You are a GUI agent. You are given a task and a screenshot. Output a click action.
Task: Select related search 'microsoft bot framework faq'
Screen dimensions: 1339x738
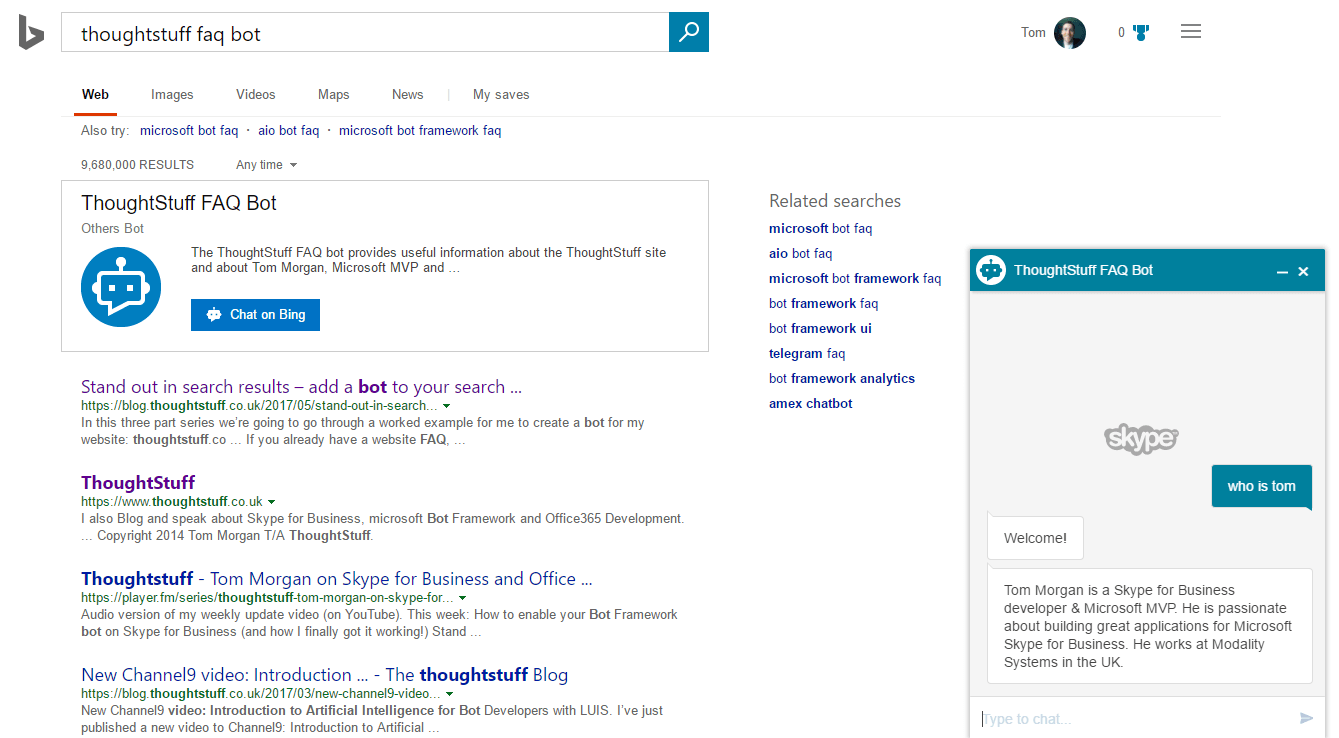855,279
